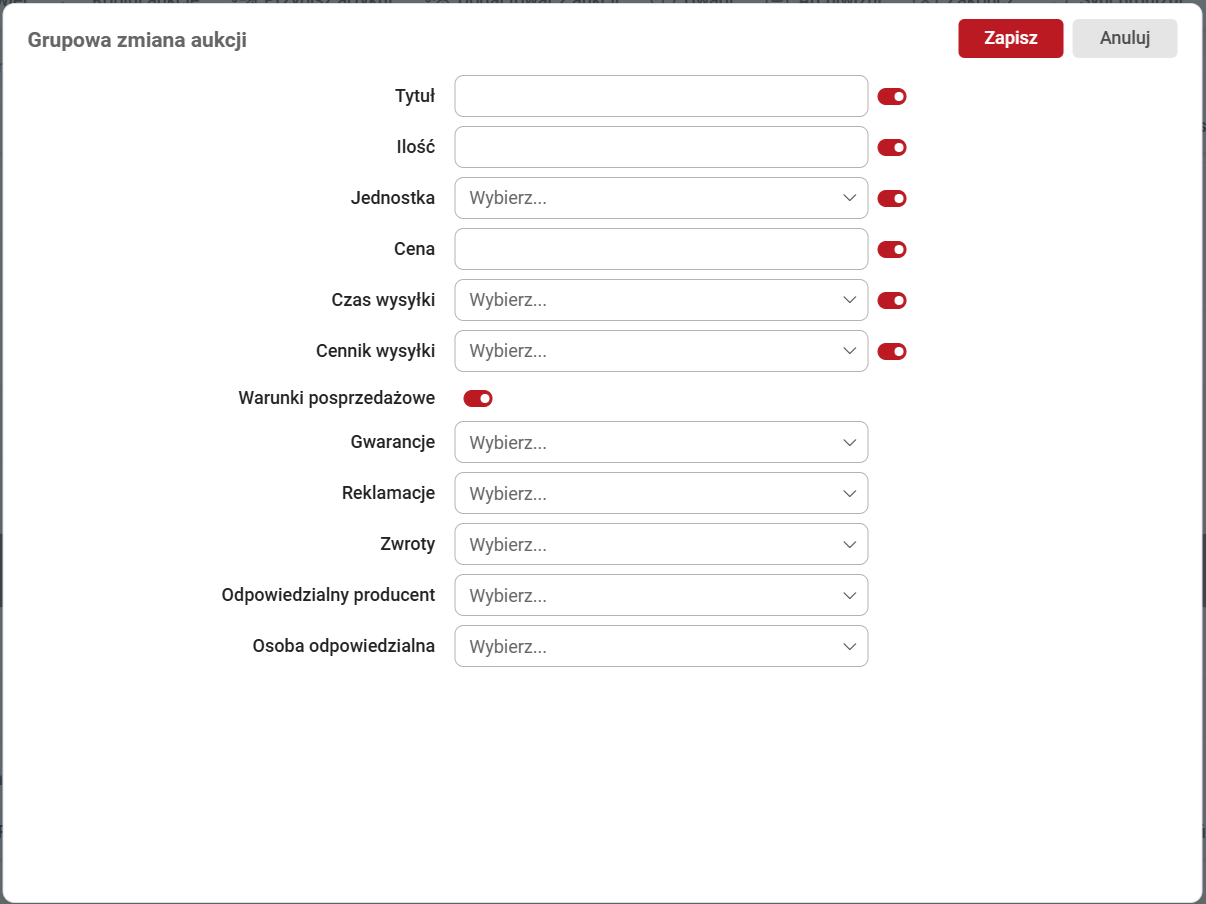This screenshot has height=904, width=1206.
Task: Toggle the switch next to Tytuł
Action: coord(891,97)
